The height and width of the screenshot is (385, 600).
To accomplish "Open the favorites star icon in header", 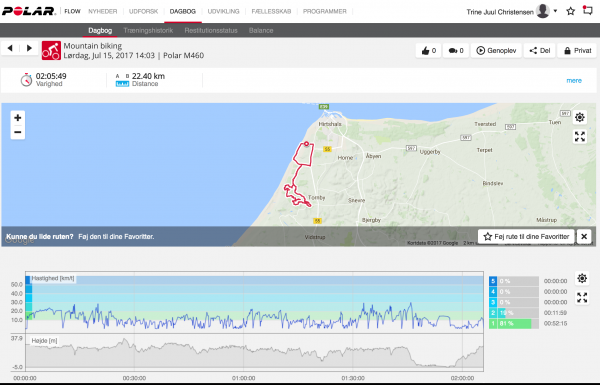I will click(571, 11).
